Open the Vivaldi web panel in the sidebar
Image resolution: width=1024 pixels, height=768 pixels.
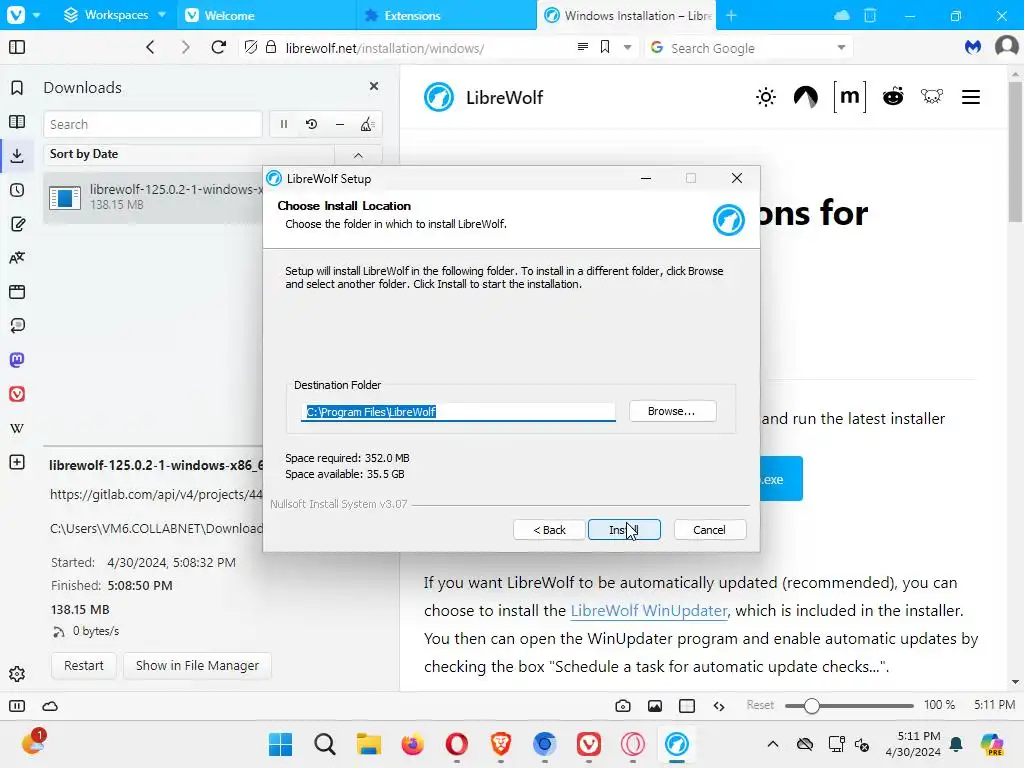(17, 394)
